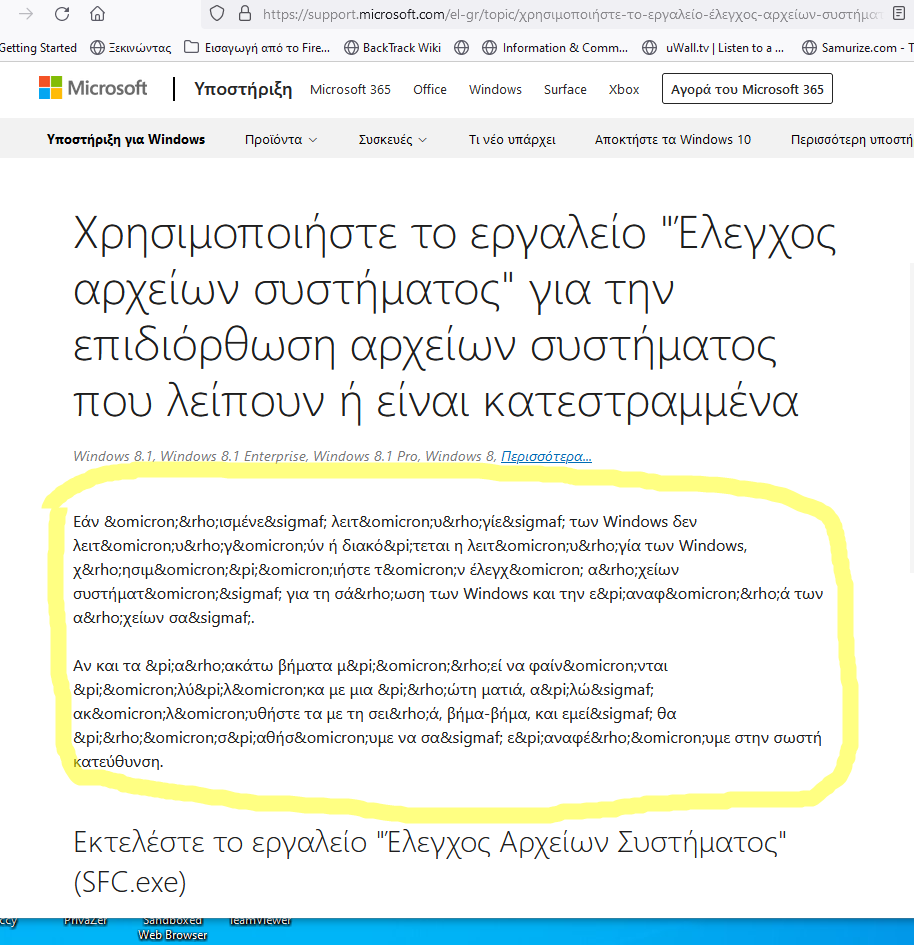Open uWall.tv bookmark
The width and height of the screenshot is (914, 945).
click(x=713, y=48)
